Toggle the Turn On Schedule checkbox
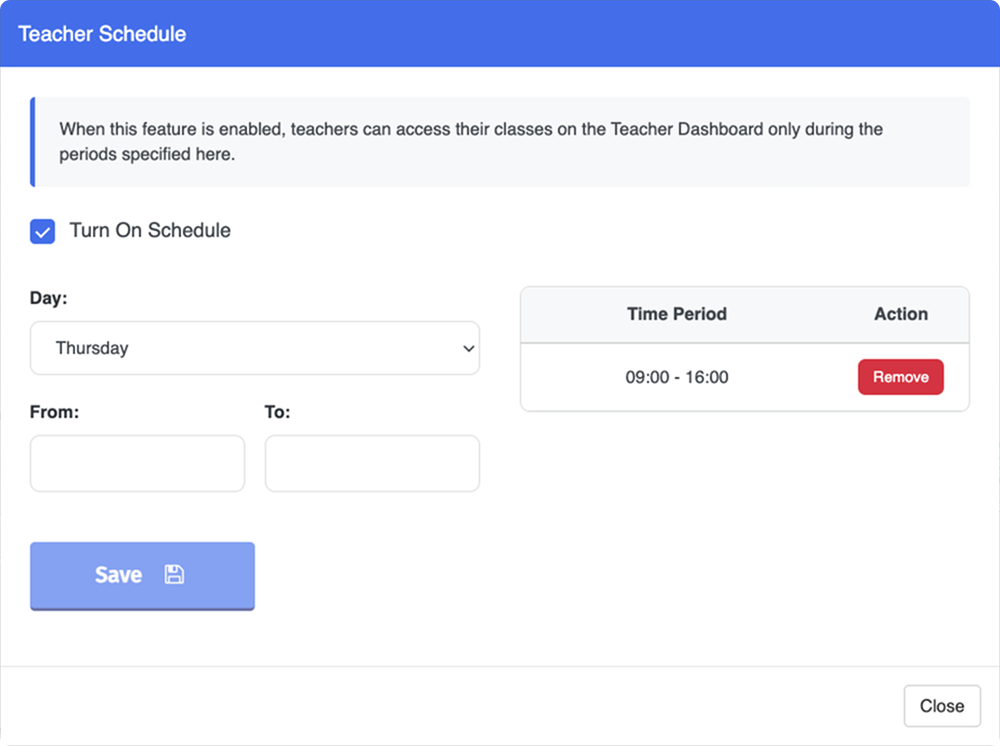The width and height of the screenshot is (1000, 746). coord(43,231)
